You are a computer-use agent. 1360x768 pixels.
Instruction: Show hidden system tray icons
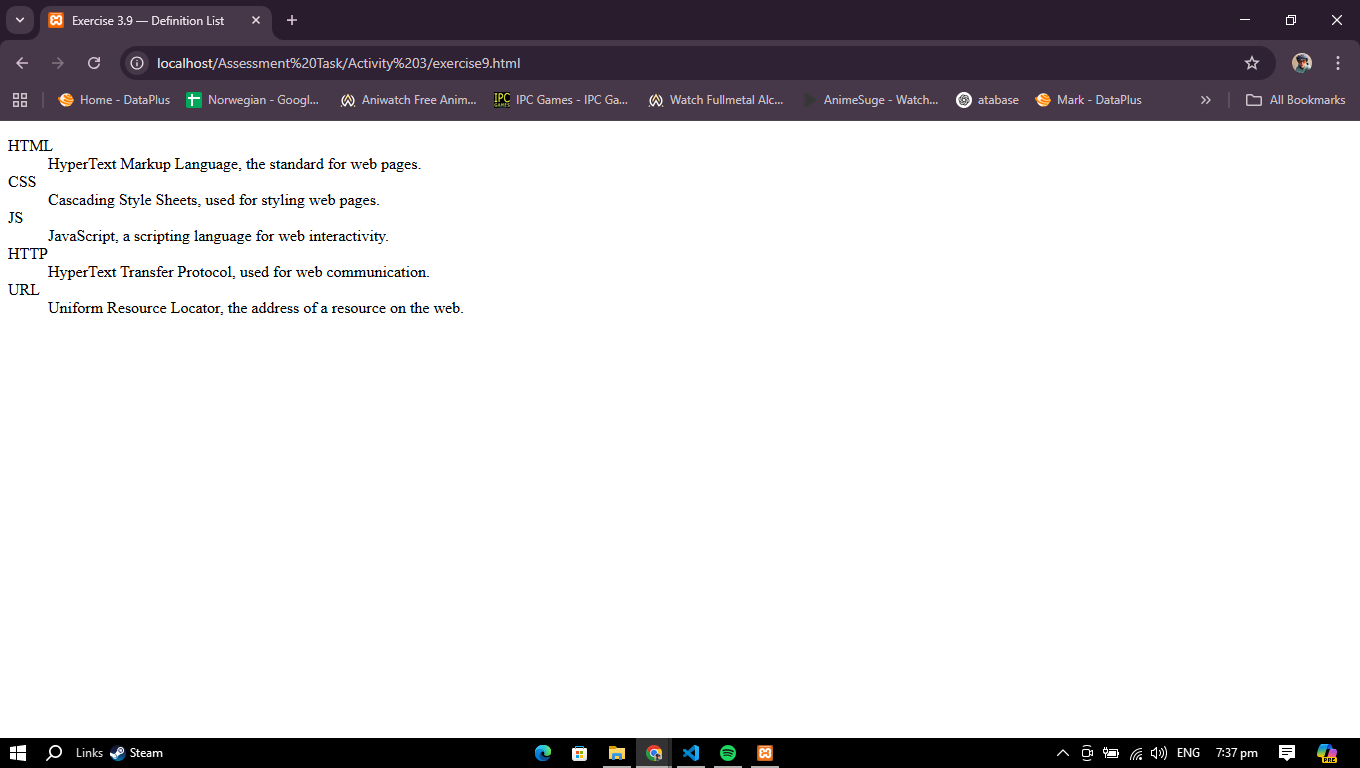[x=1063, y=753]
